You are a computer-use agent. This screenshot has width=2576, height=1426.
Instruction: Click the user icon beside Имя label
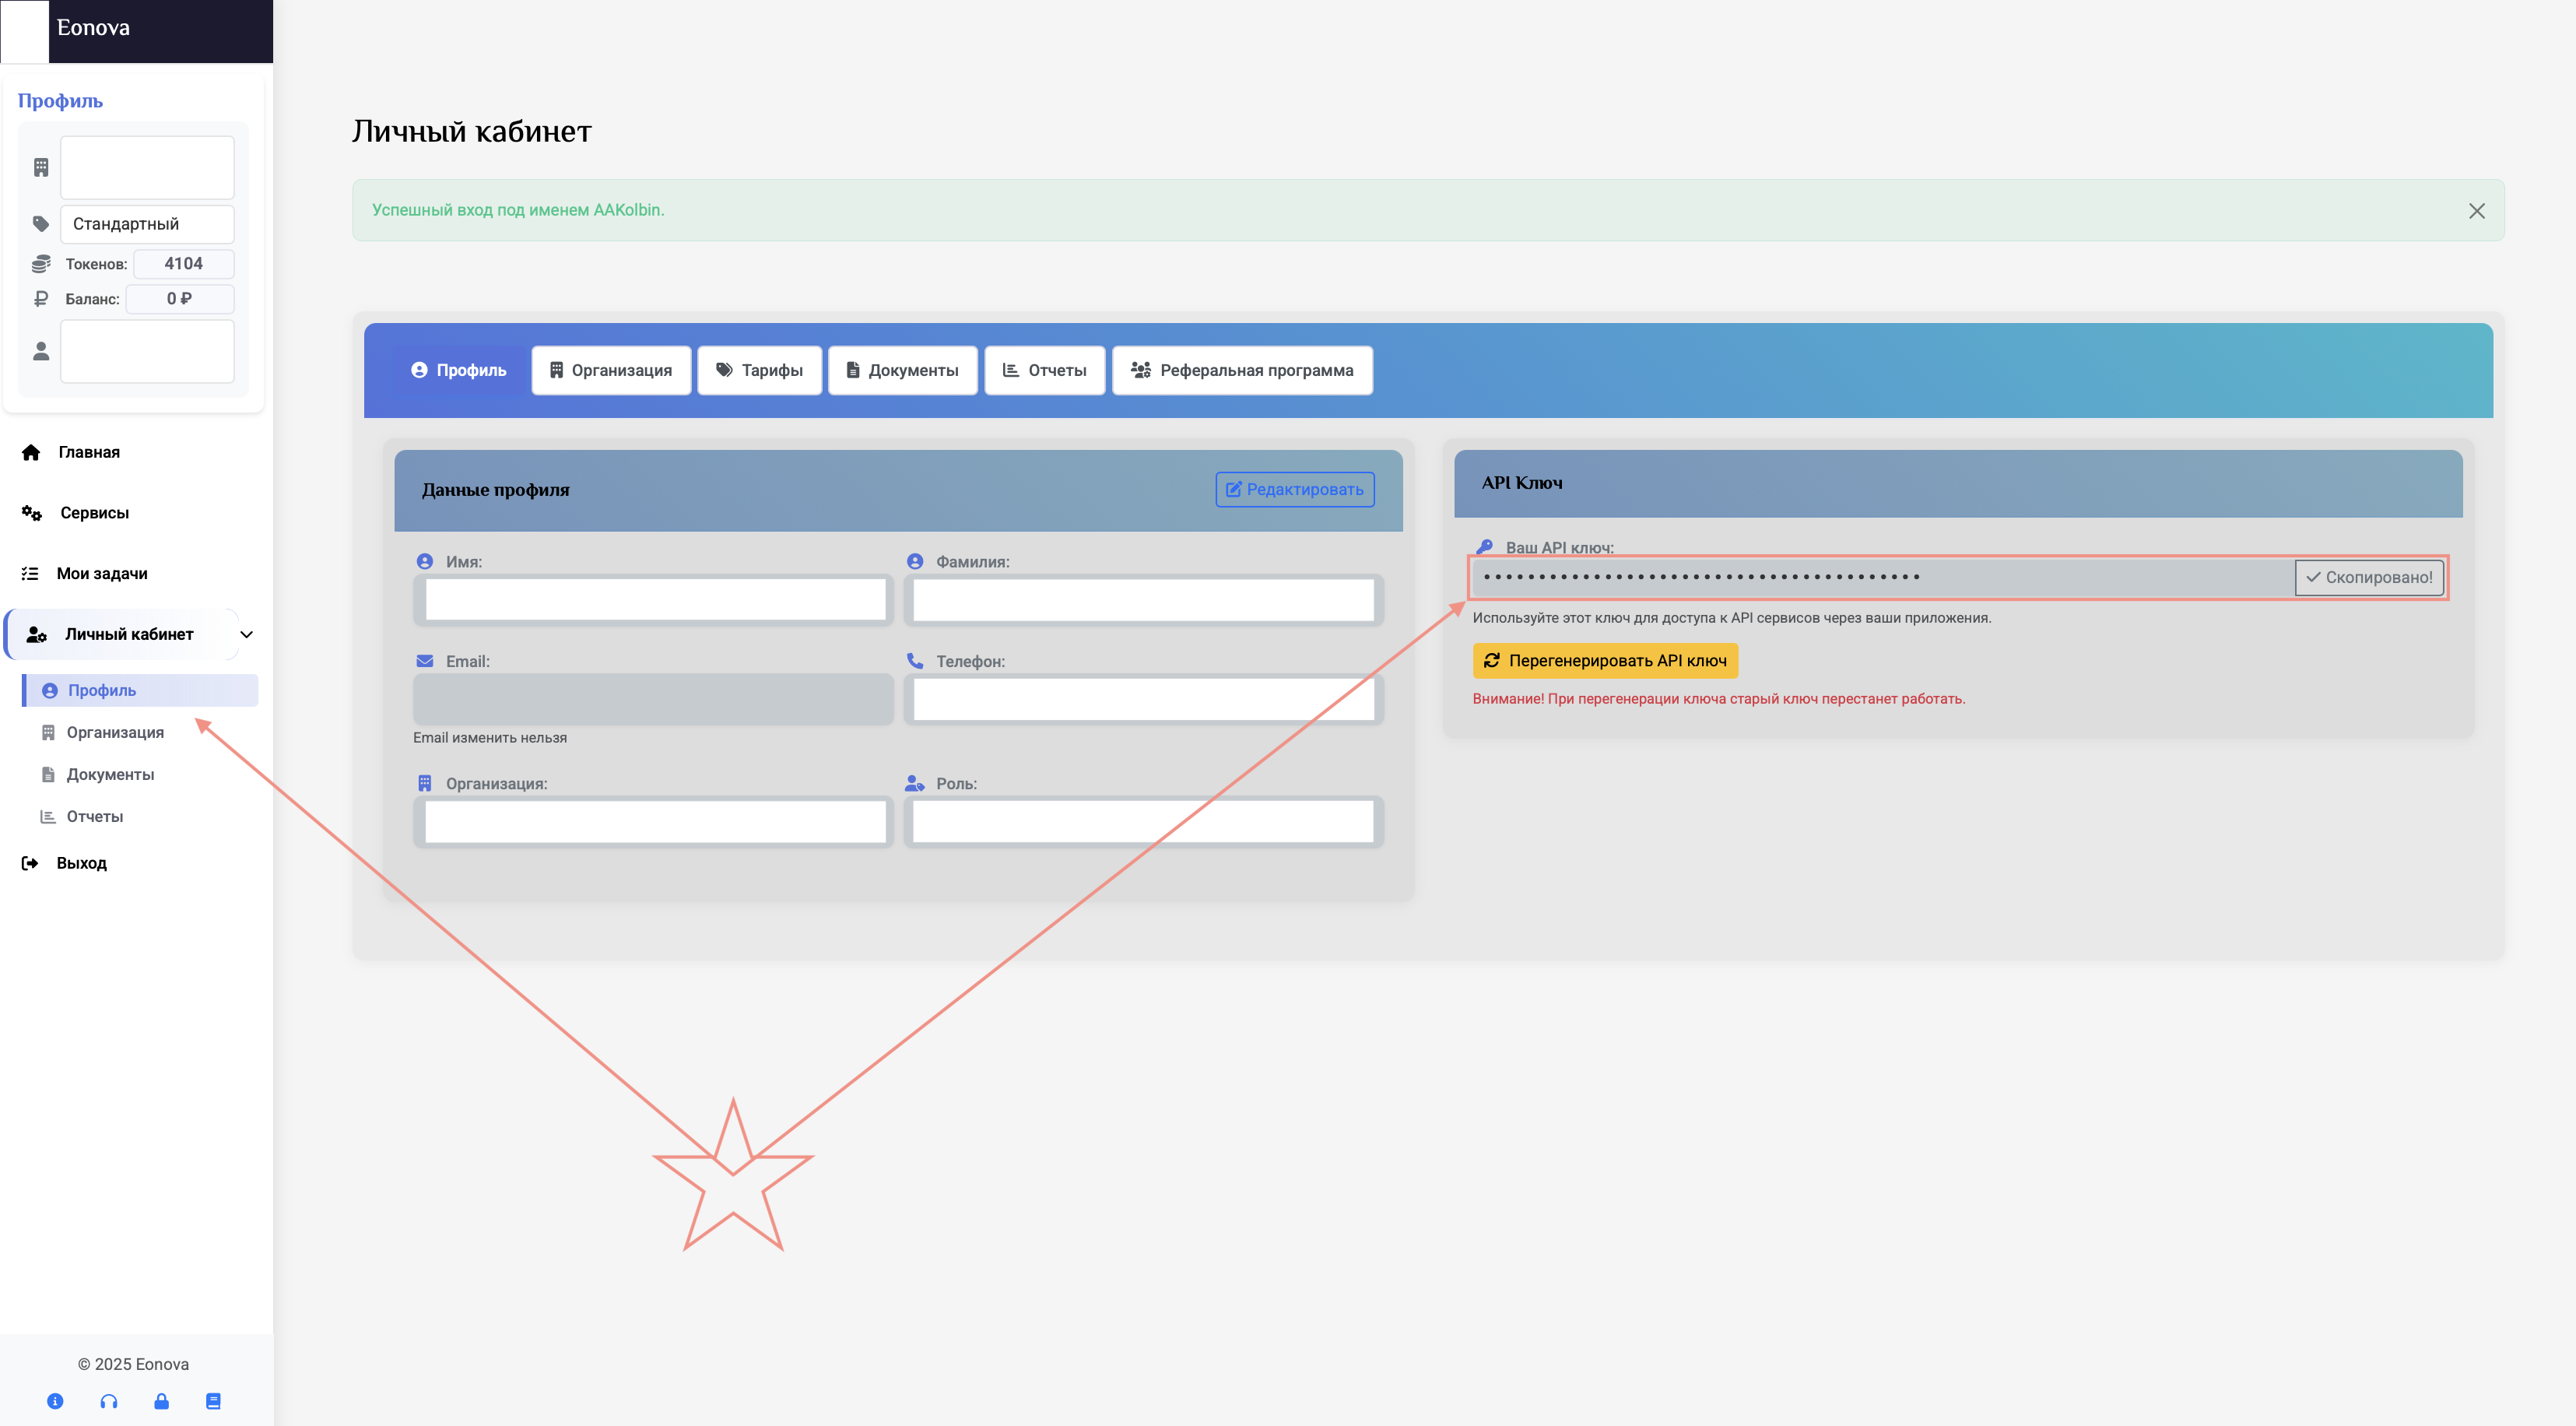(x=425, y=561)
